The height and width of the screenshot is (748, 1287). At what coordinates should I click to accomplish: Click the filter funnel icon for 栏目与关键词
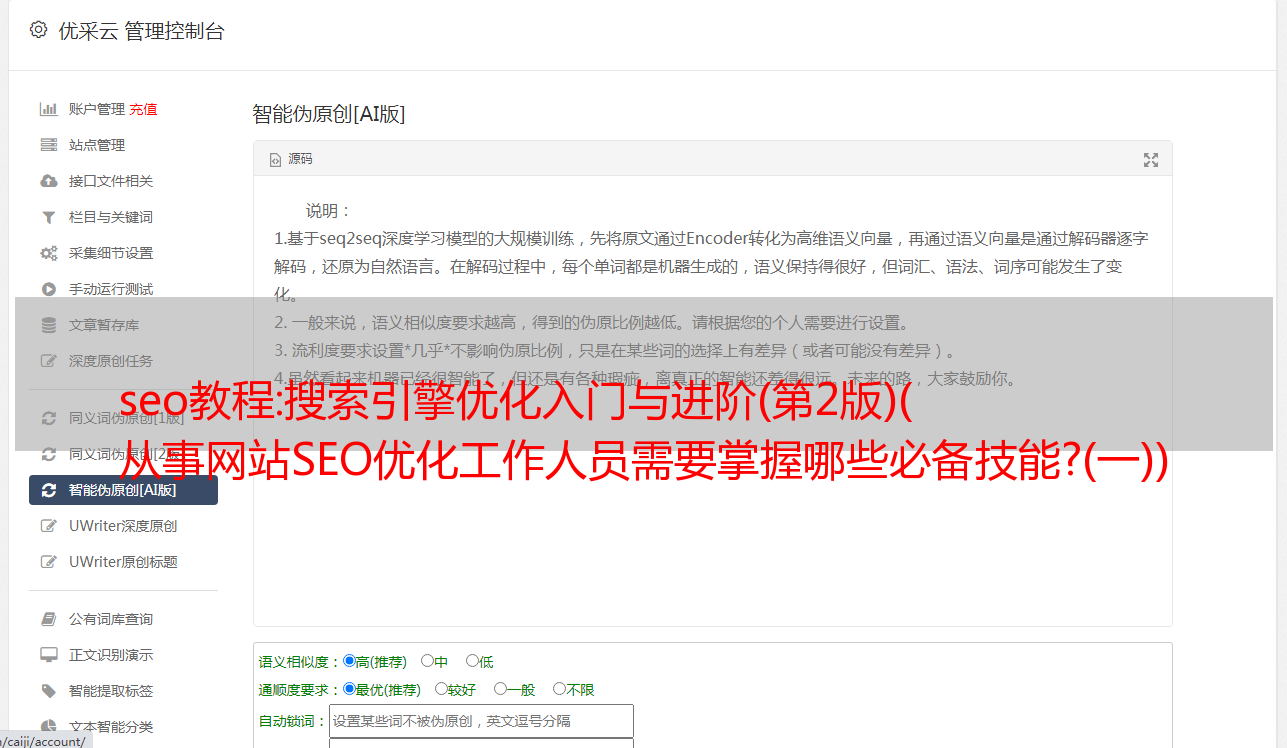[48, 217]
